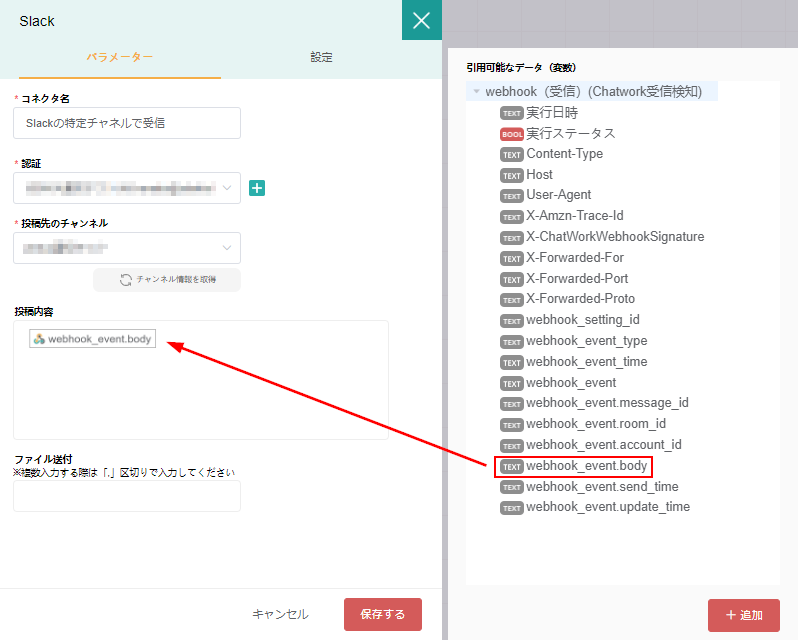Screen dimensions: 798x640
Task: Select the X-ChatWorkWebhookSignature variable
Action: tap(602, 237)
